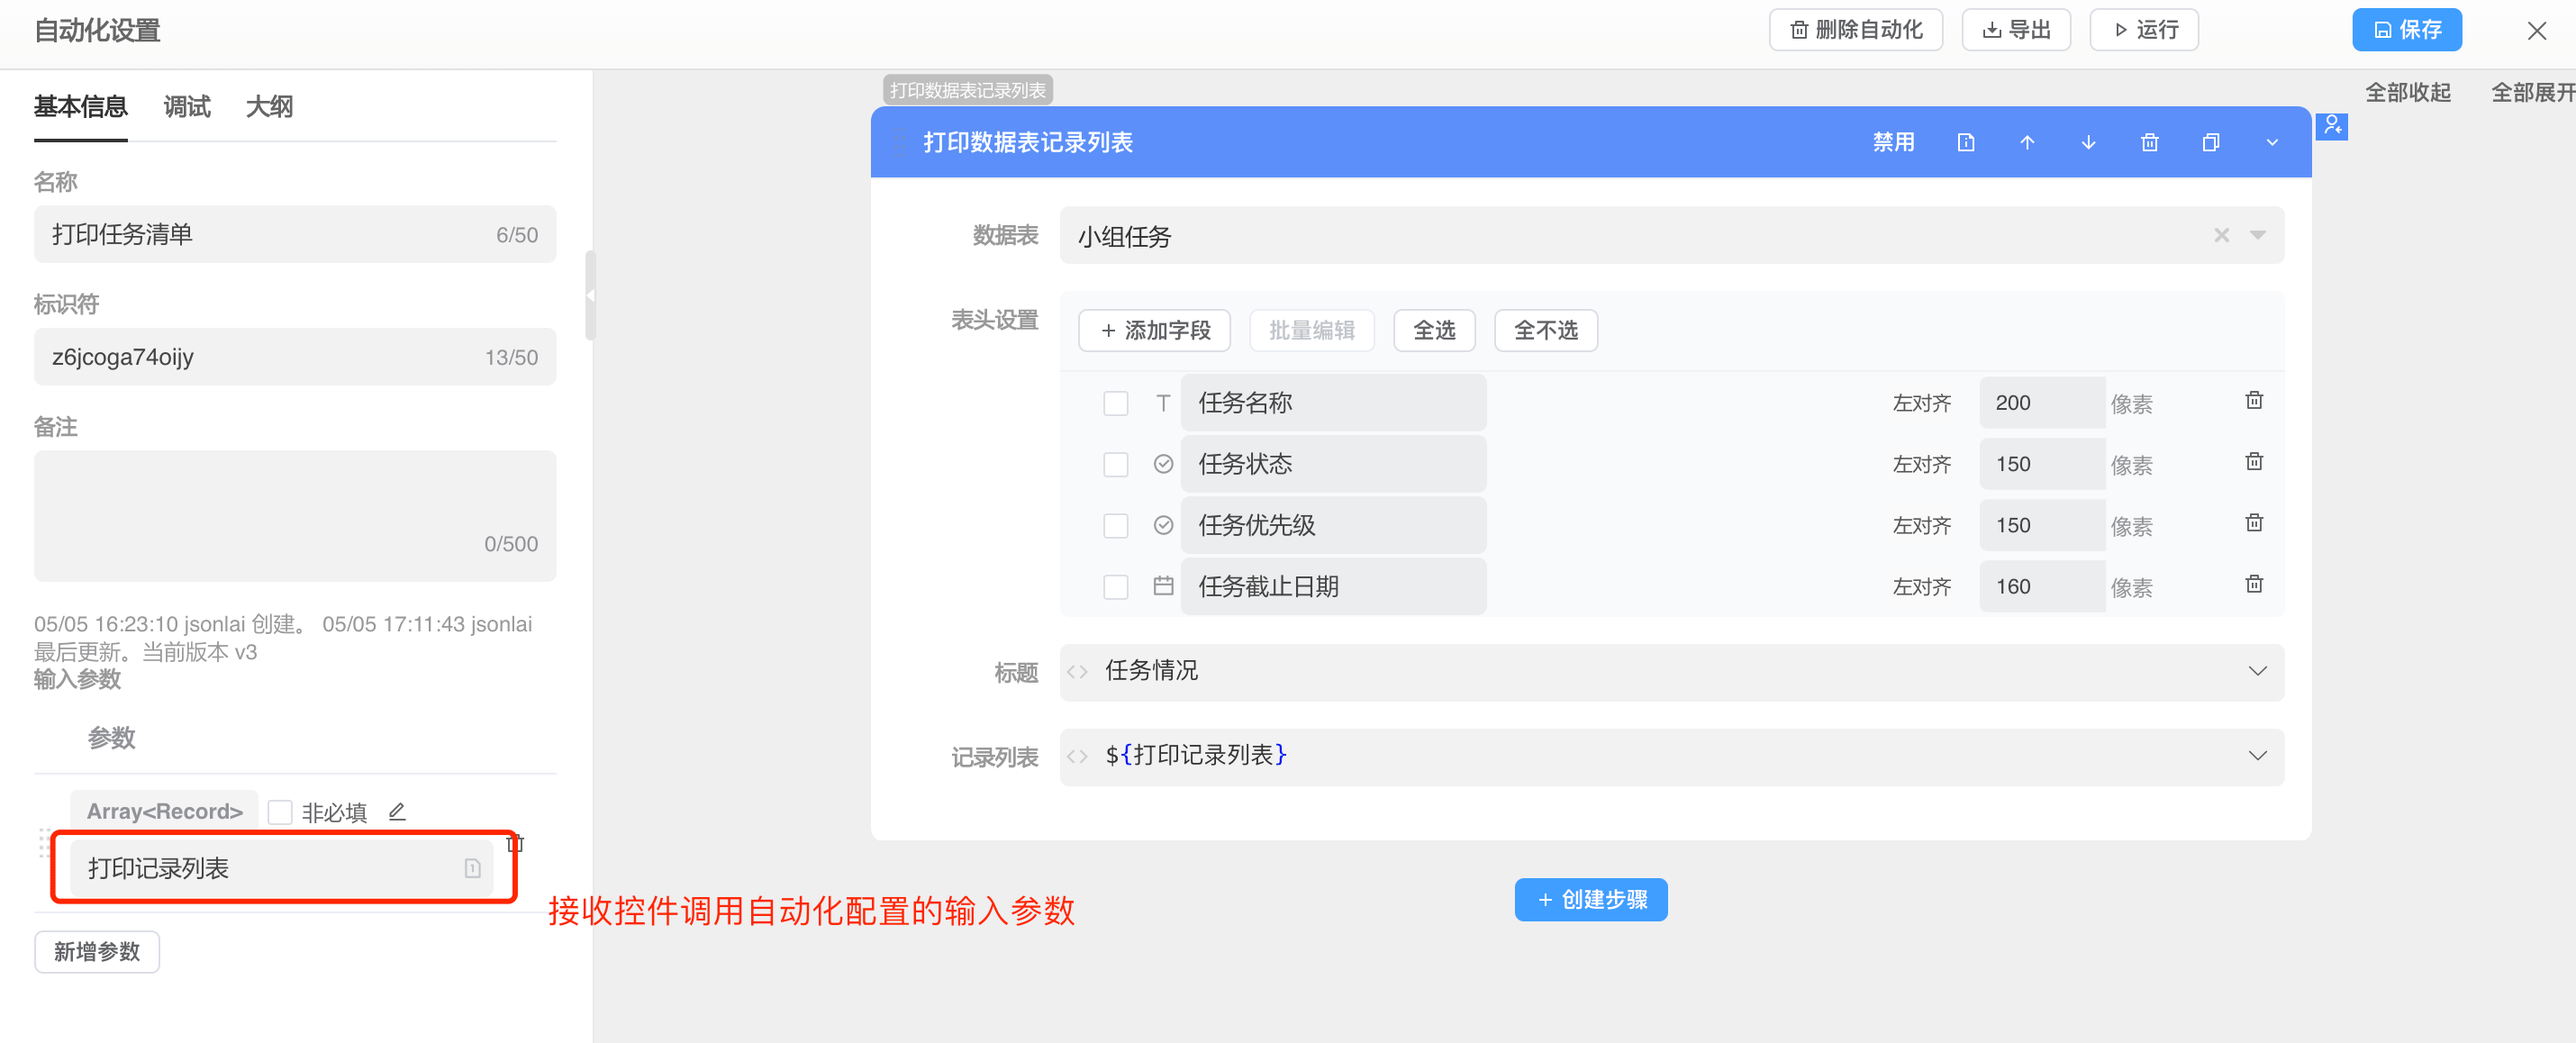This screenshot has width=2576, height=1043.
Task: Open the 数据表 dropdown showing 小组任务
Action: point(2257,236)
